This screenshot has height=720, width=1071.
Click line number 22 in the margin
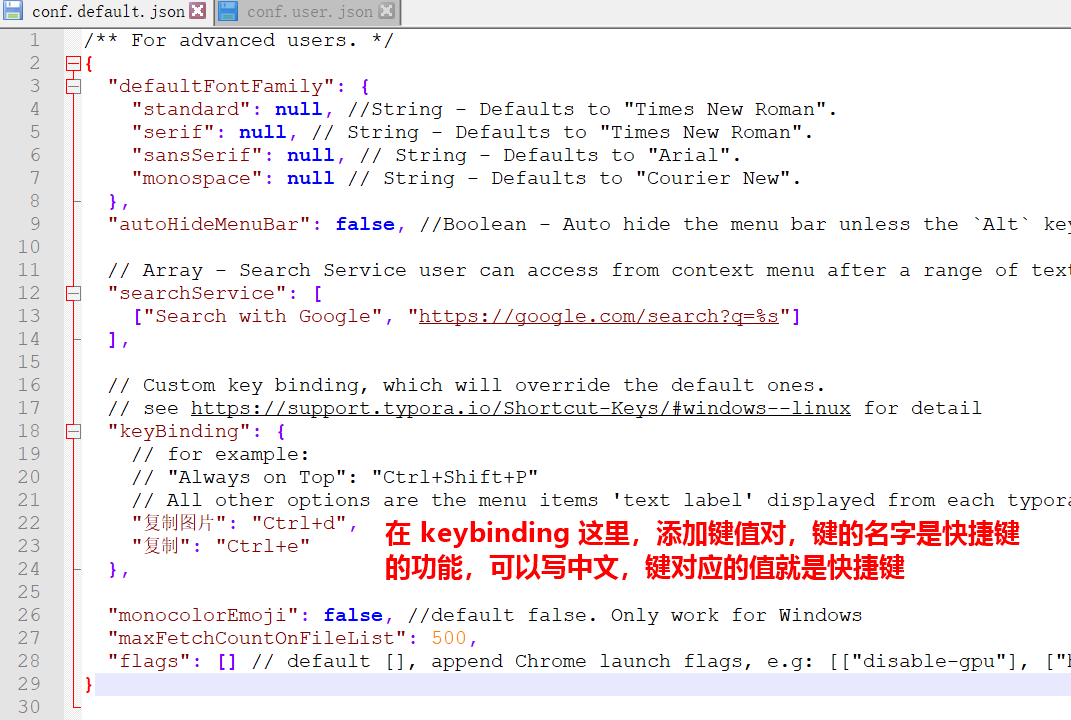coord(29,523)
